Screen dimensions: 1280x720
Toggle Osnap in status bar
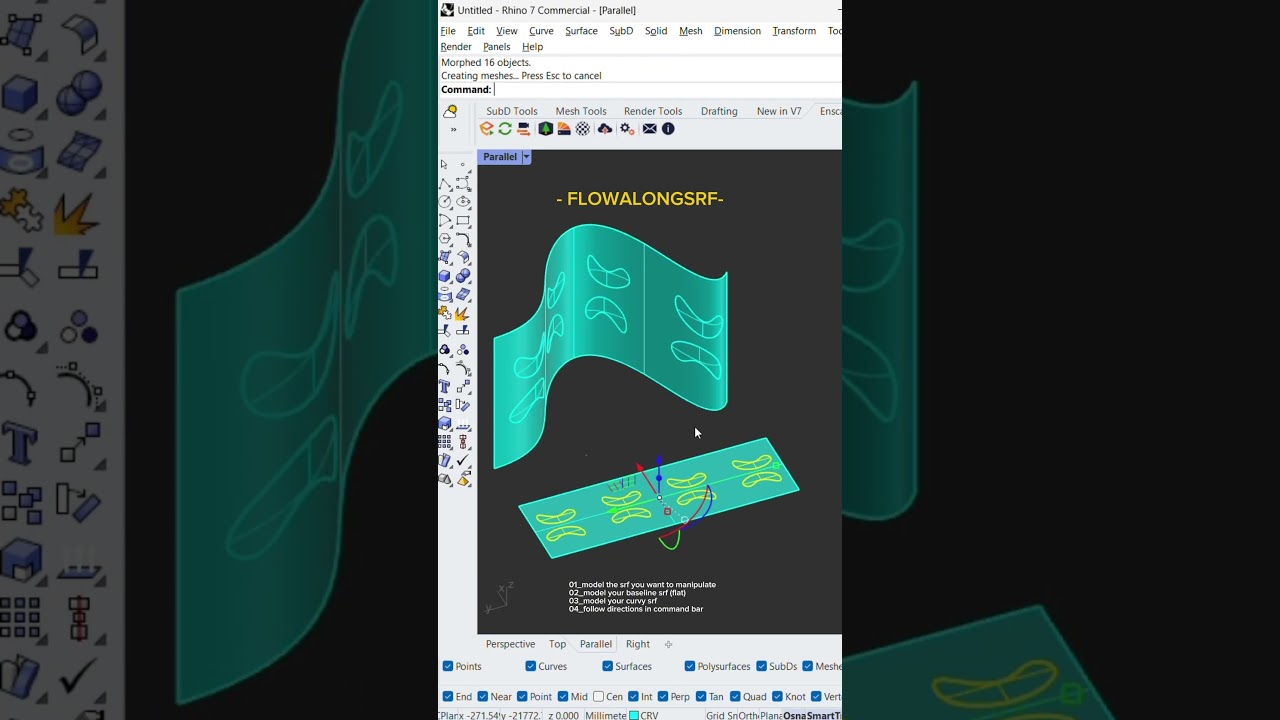[x=794, y=715]
